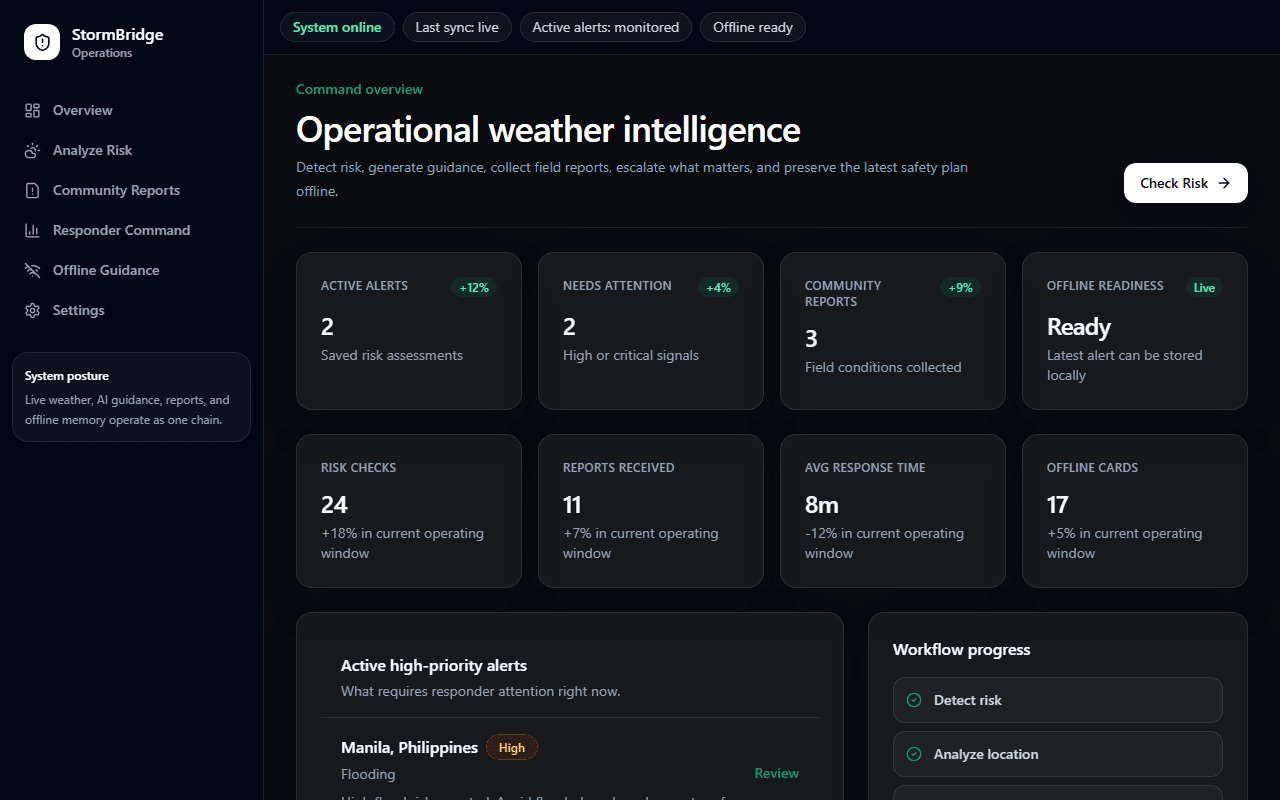Click the Reports Received 11 card
Image resolution: width=1280 pixels, height=800 pixels.
[651, 511]
